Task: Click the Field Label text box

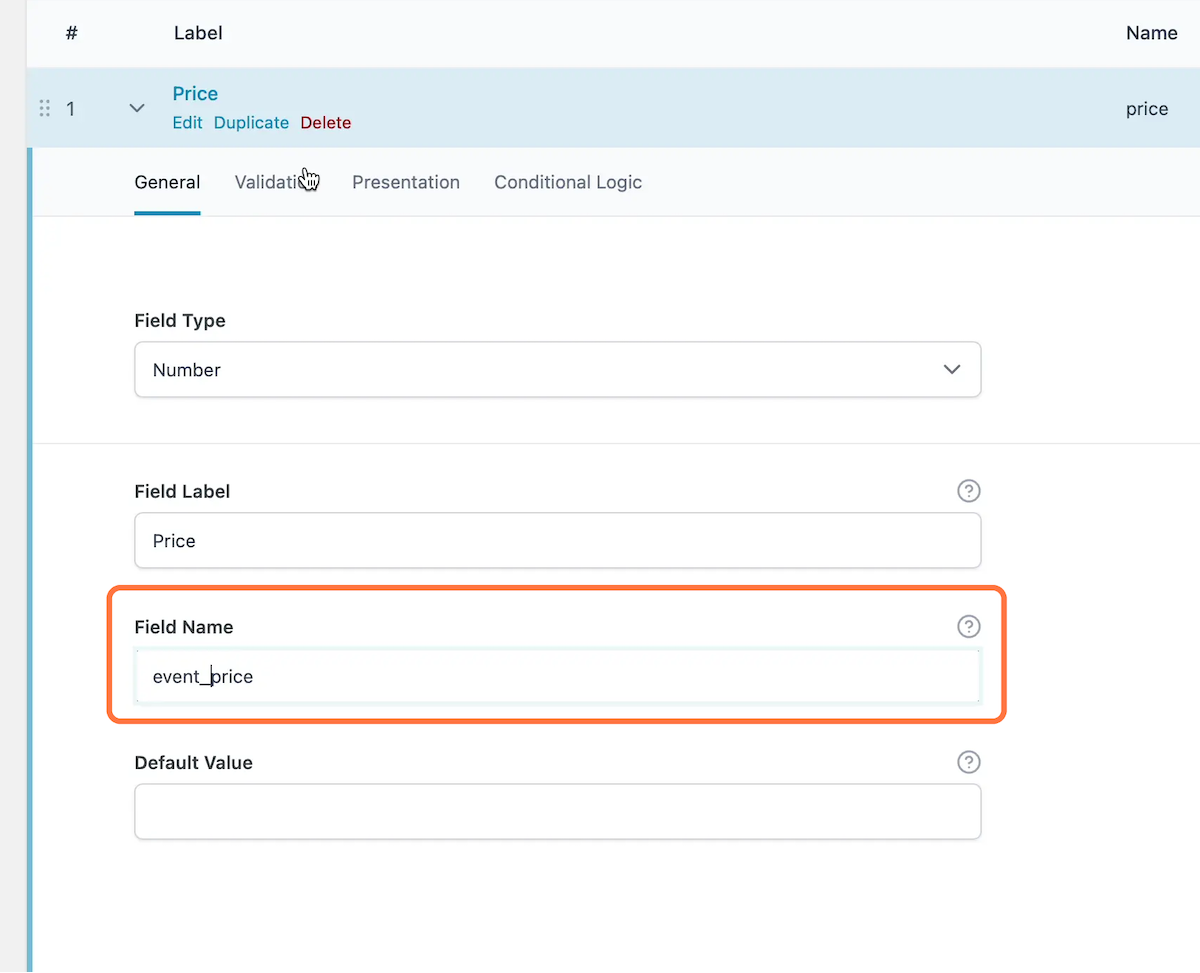Action: (557, 540)
